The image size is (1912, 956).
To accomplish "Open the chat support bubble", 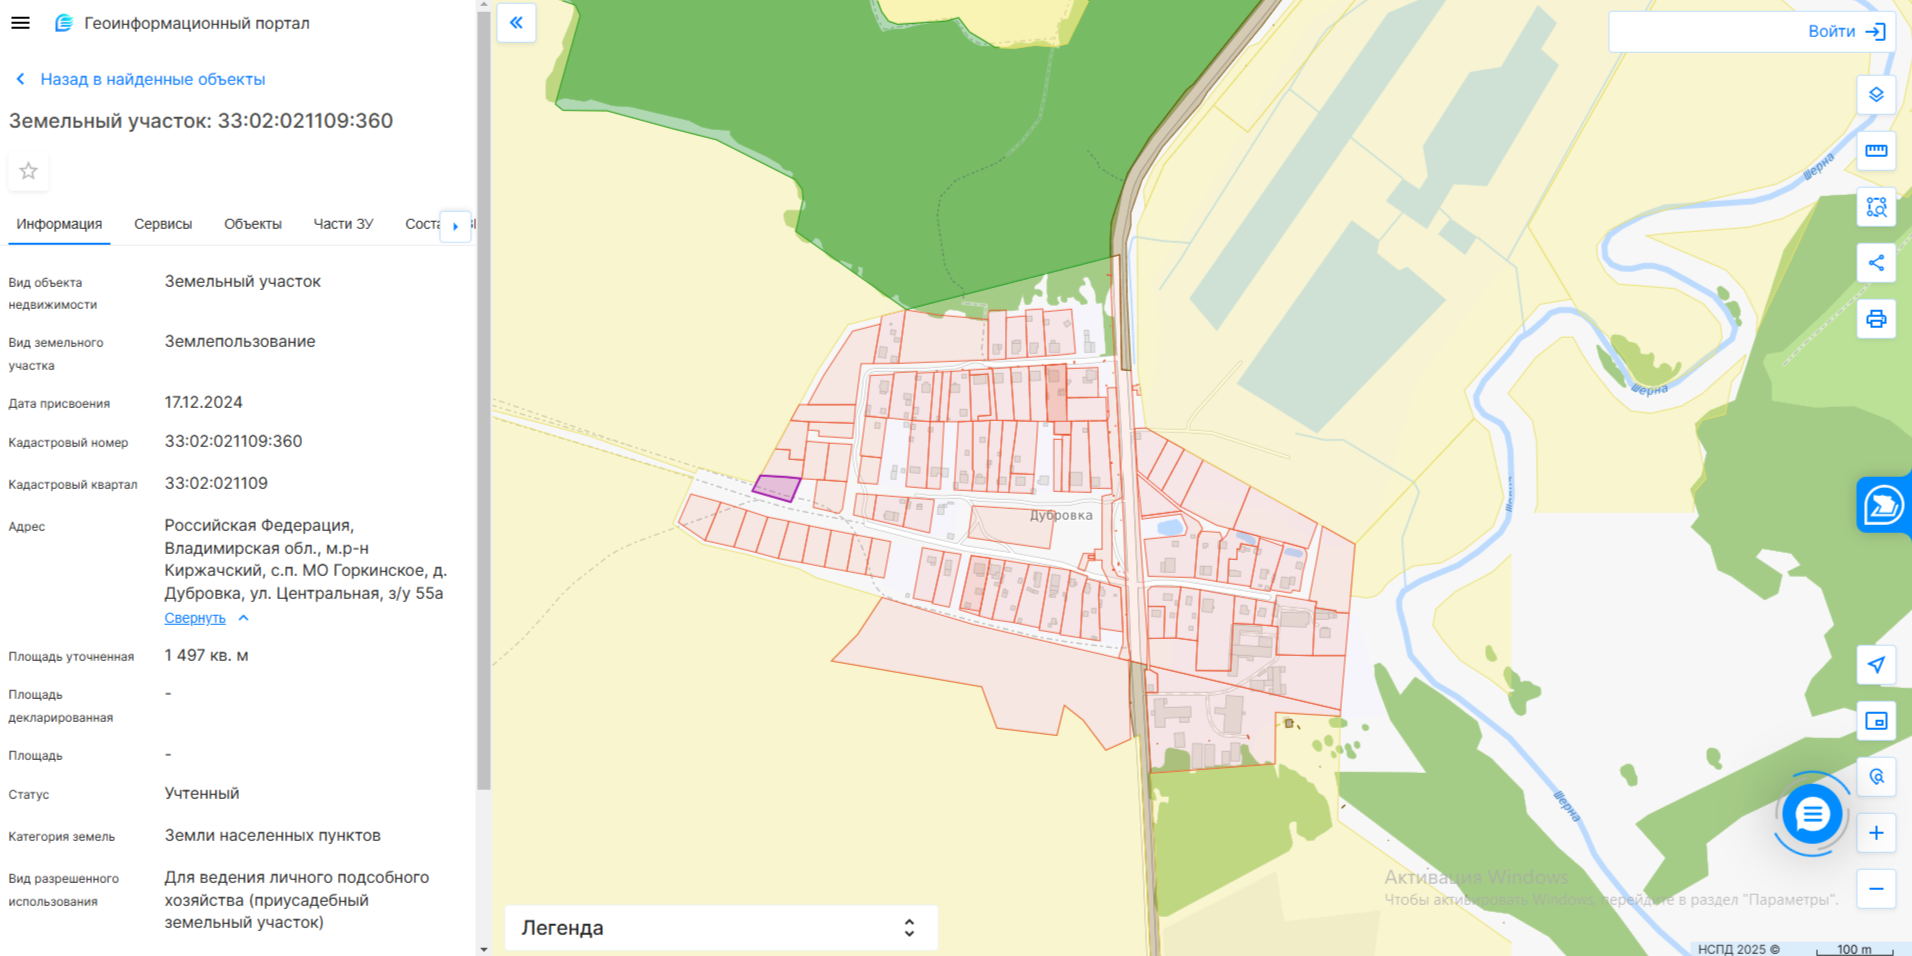I will point(1811,815).
